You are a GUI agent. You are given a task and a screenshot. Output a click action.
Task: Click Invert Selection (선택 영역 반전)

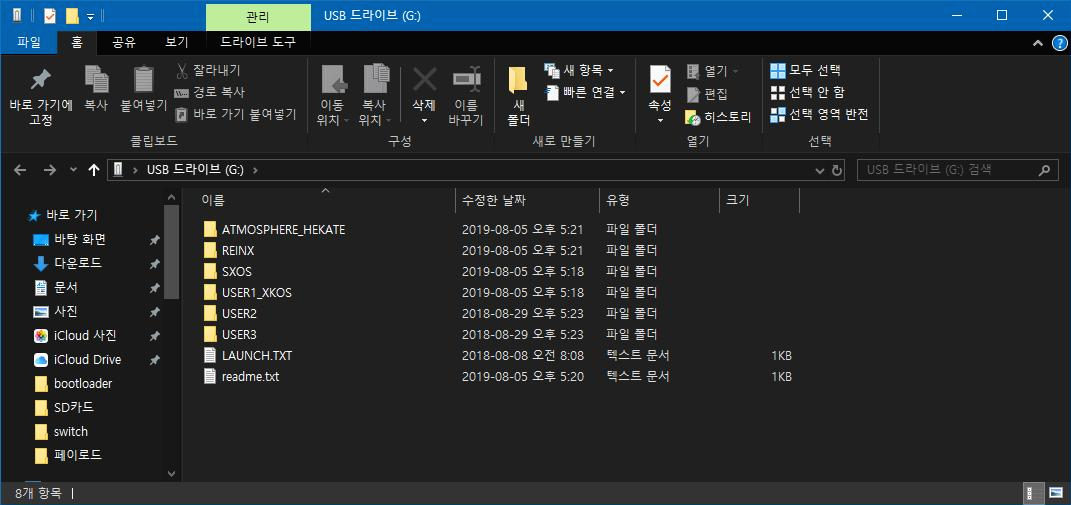(x=819, y=114)
